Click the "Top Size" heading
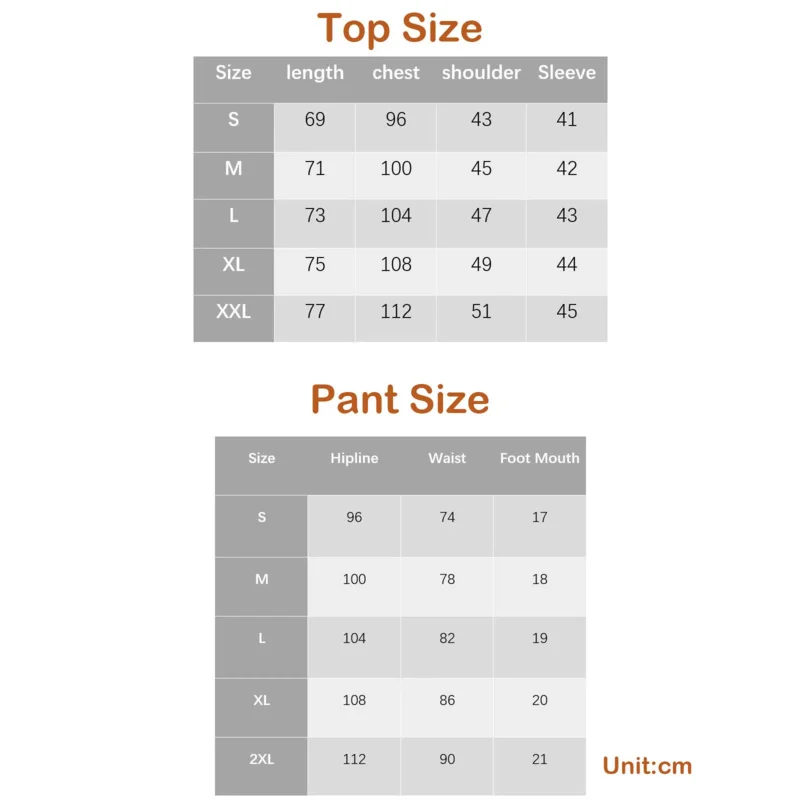Screen dimensions: 800x800 (400, 28)
